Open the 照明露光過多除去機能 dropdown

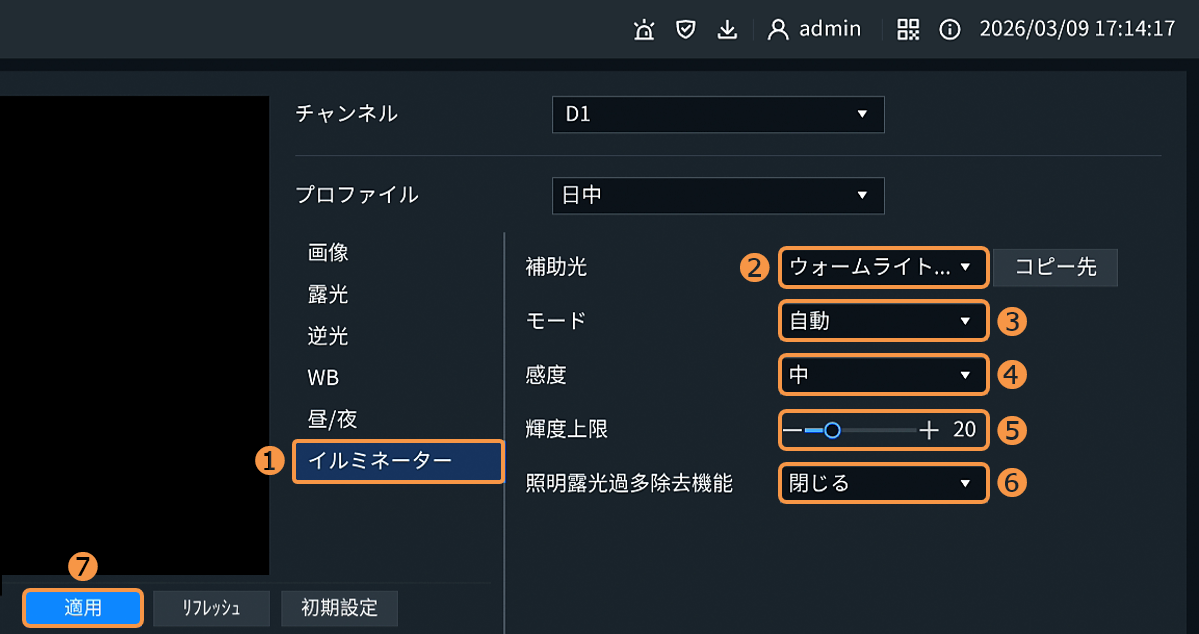tap(883, 484)
